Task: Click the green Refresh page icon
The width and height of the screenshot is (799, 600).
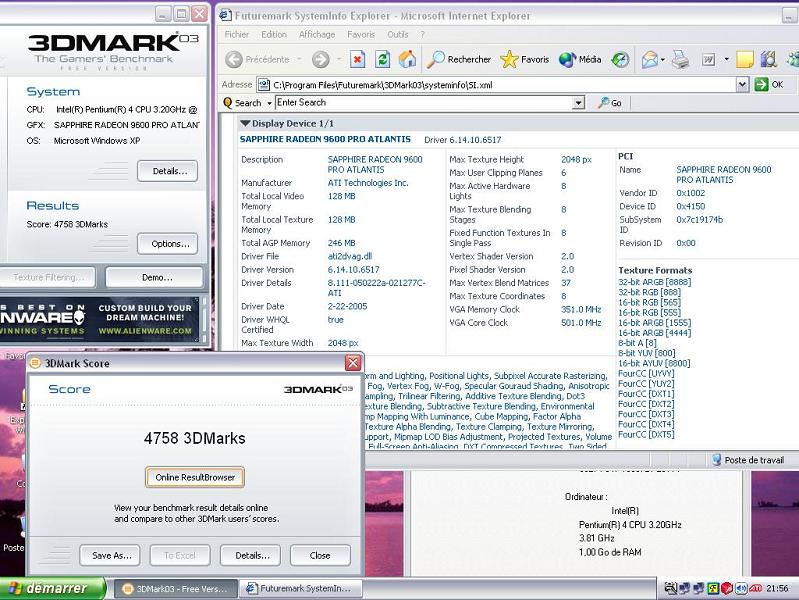Action: (382, 60)
